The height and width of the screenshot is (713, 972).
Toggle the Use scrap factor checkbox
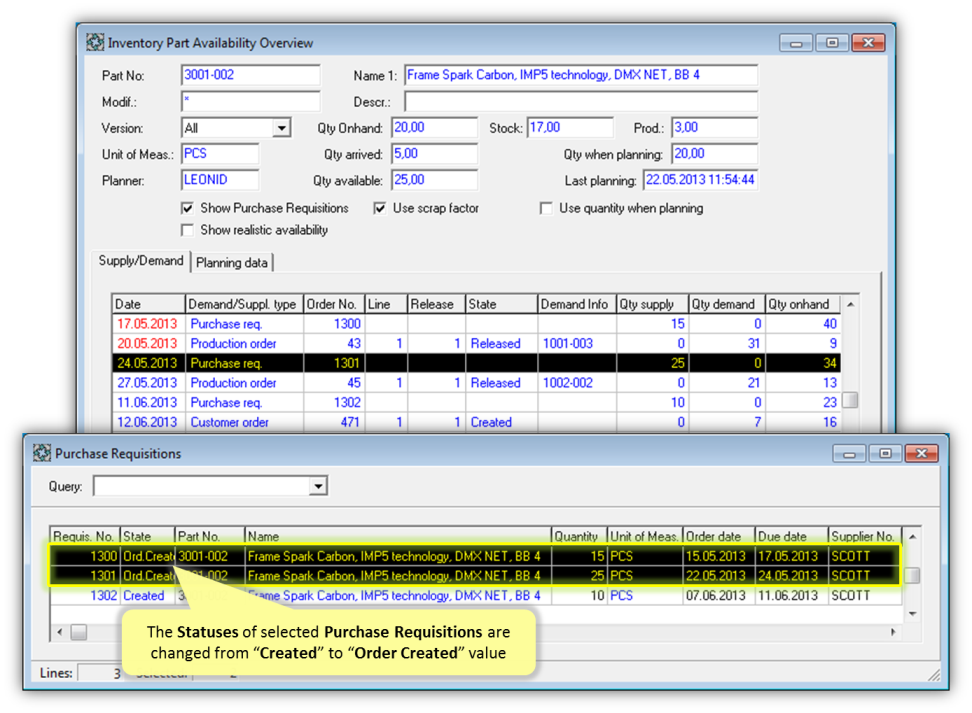[379, 208]
